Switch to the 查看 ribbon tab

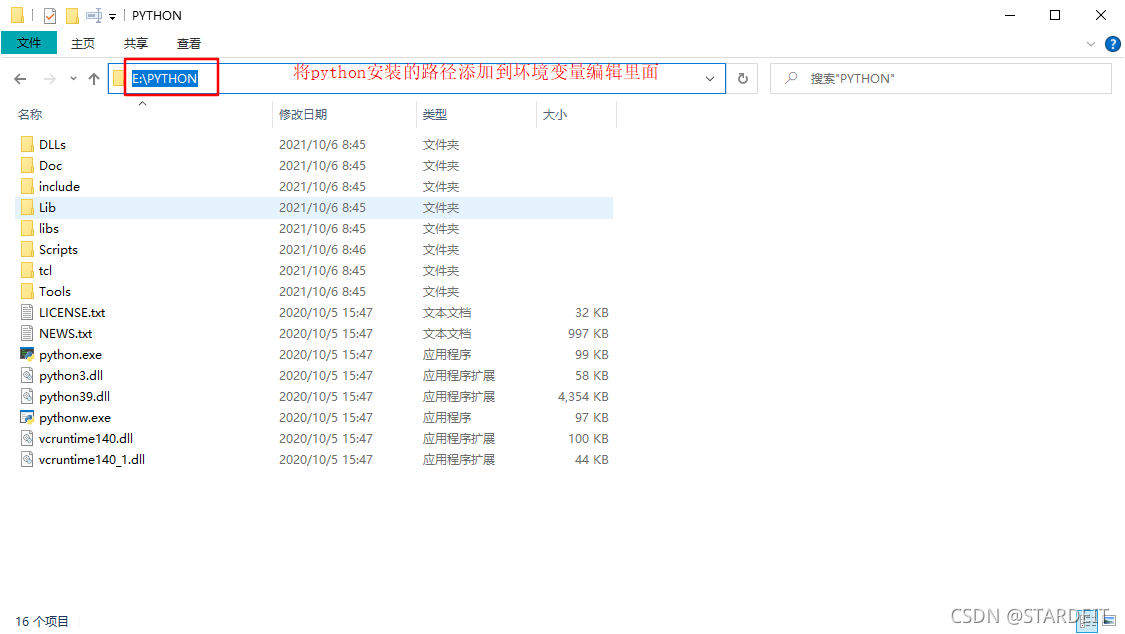click(x=189, y=44)
